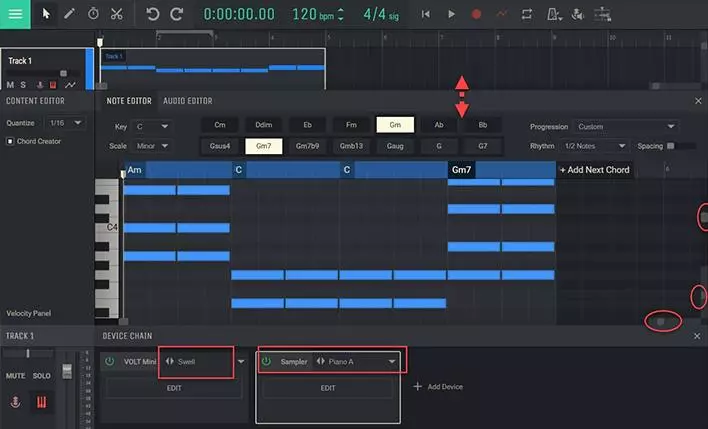
Task: Toggle the Chord Creator checkbox
Action: (10, 141)
